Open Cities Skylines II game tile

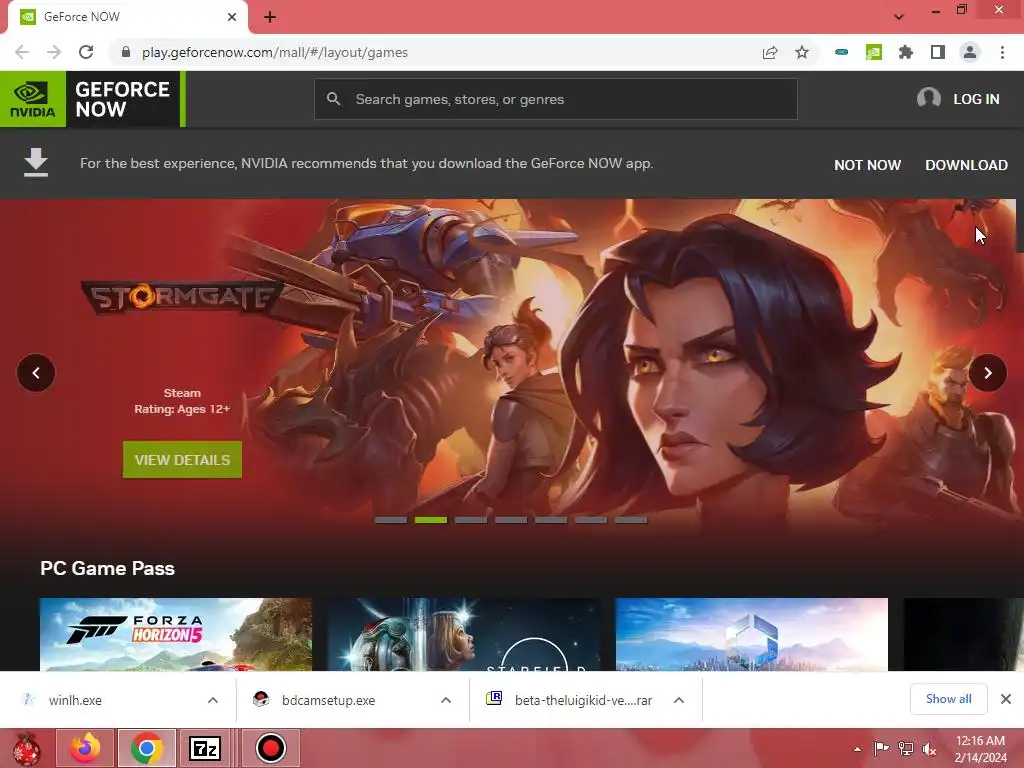click(x=752, y=635)
